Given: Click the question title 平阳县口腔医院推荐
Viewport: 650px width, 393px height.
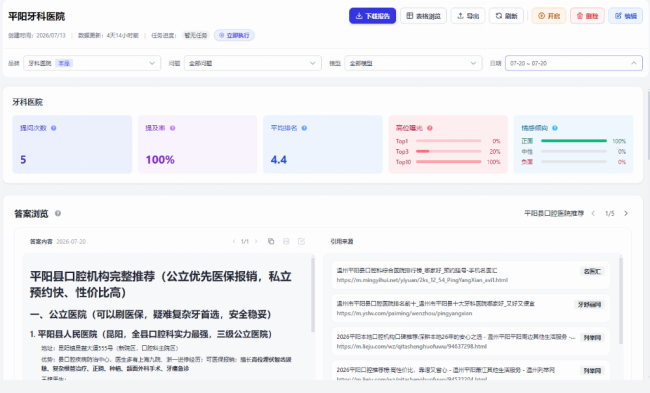Looking at the screenshot, I should pos(554,213).
